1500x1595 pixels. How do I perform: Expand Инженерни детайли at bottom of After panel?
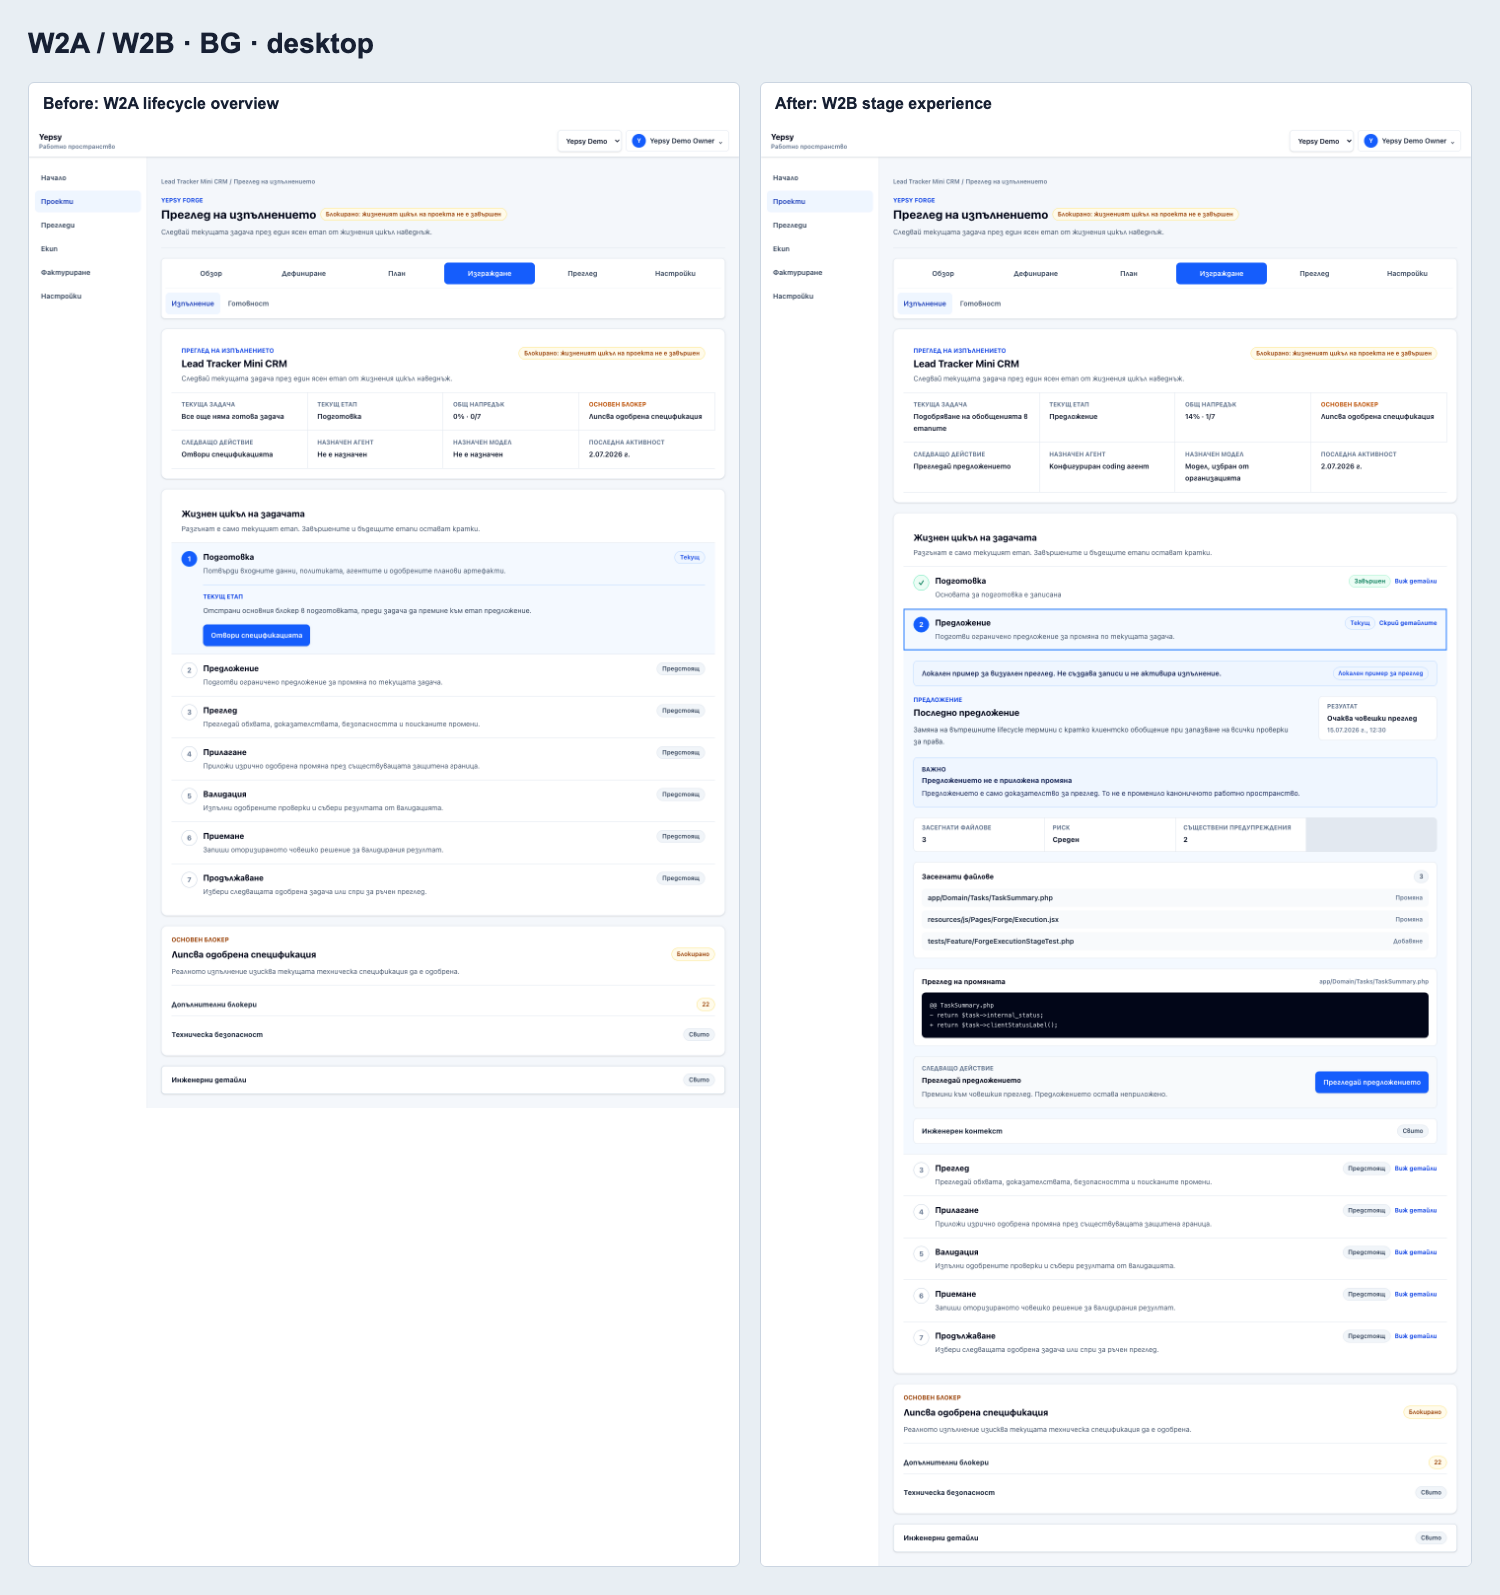pos(1431,1538)
